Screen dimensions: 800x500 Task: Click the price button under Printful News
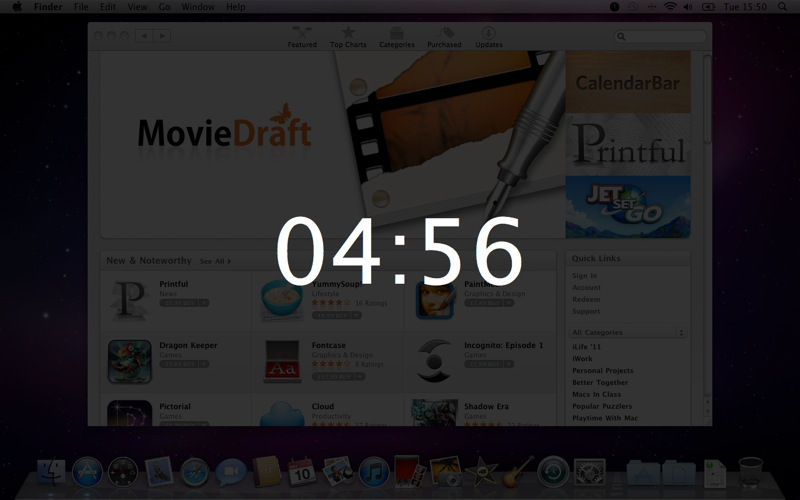[x=184, y=303]
